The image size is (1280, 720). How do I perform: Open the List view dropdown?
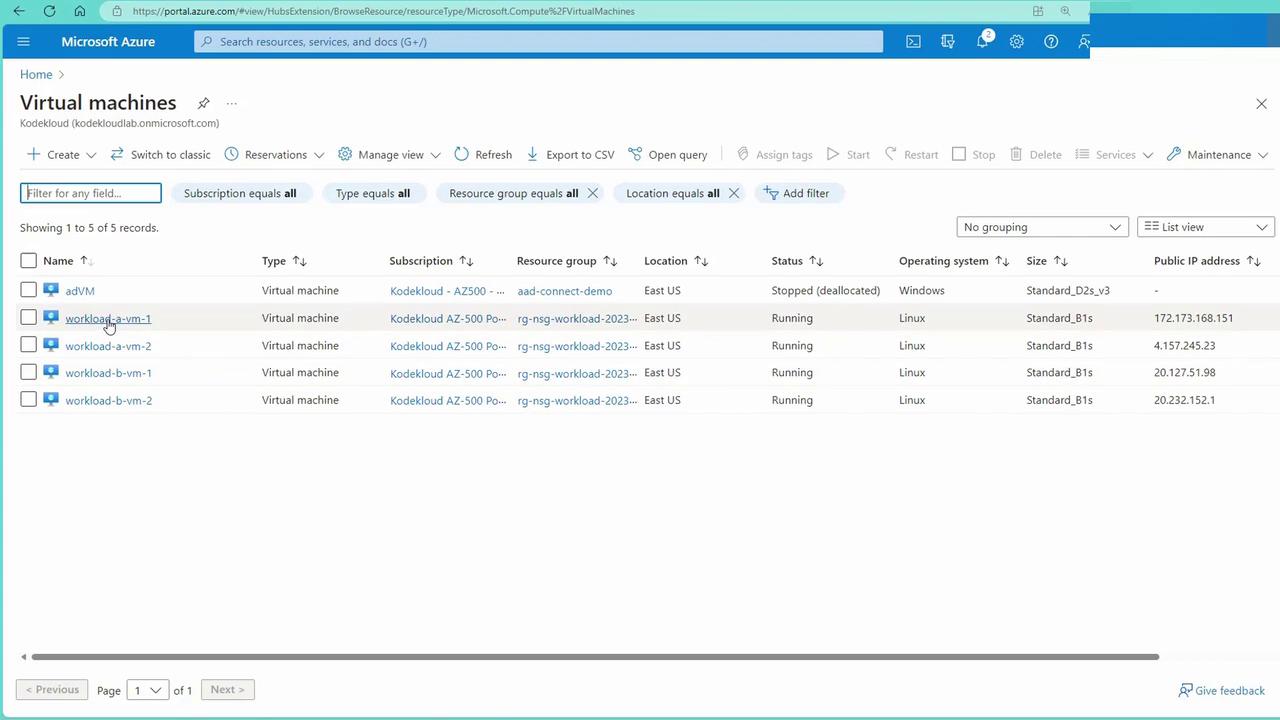pos(1206,227)
